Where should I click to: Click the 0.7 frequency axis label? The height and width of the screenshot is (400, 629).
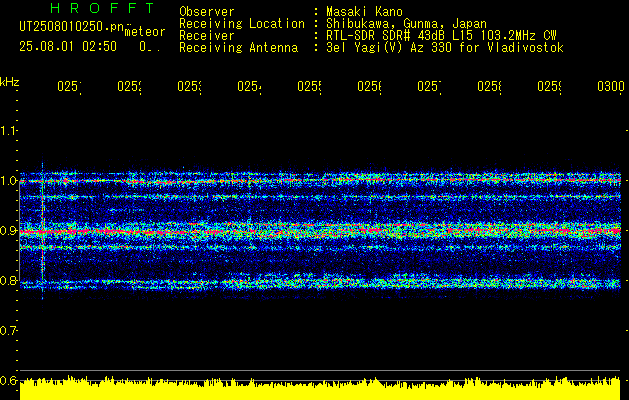point(8,331)
